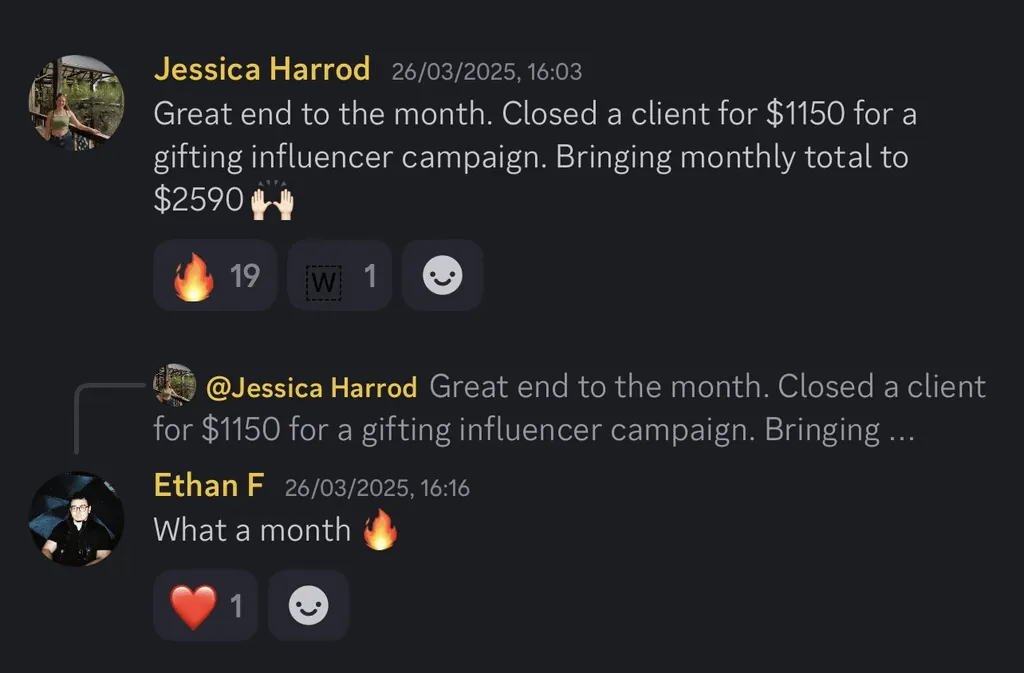This screenshot has width=1024, height=673.
Task: Click the 1 count beside heart reaction
Action: pos(236,606)
